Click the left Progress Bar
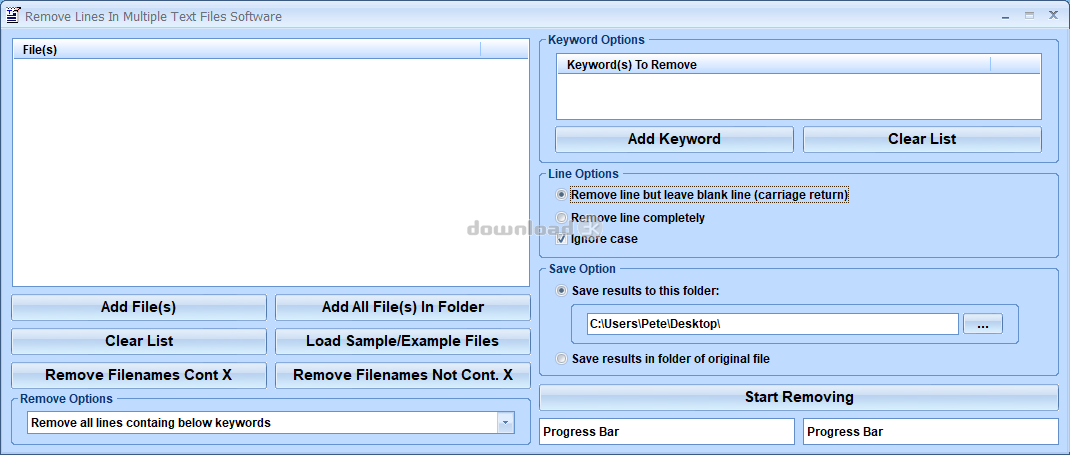Image resolution: width=1070 pixels, height=455 pixels. [667, 432]
